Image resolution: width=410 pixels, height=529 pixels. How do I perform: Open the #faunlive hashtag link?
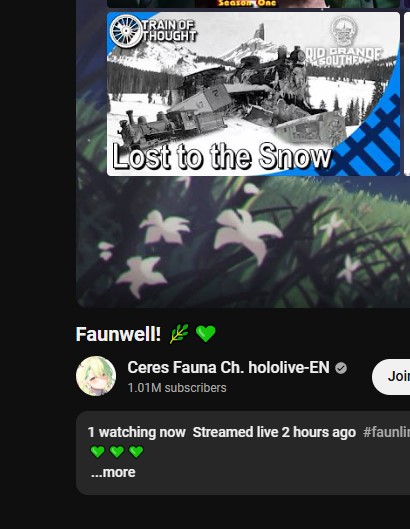[386, 432]
